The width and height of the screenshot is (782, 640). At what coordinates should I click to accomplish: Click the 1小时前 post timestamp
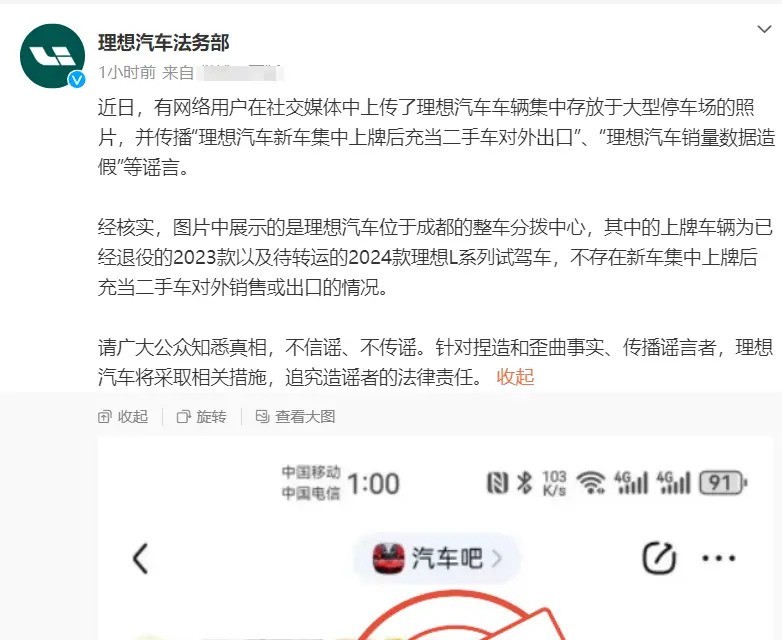coord(127,73)
